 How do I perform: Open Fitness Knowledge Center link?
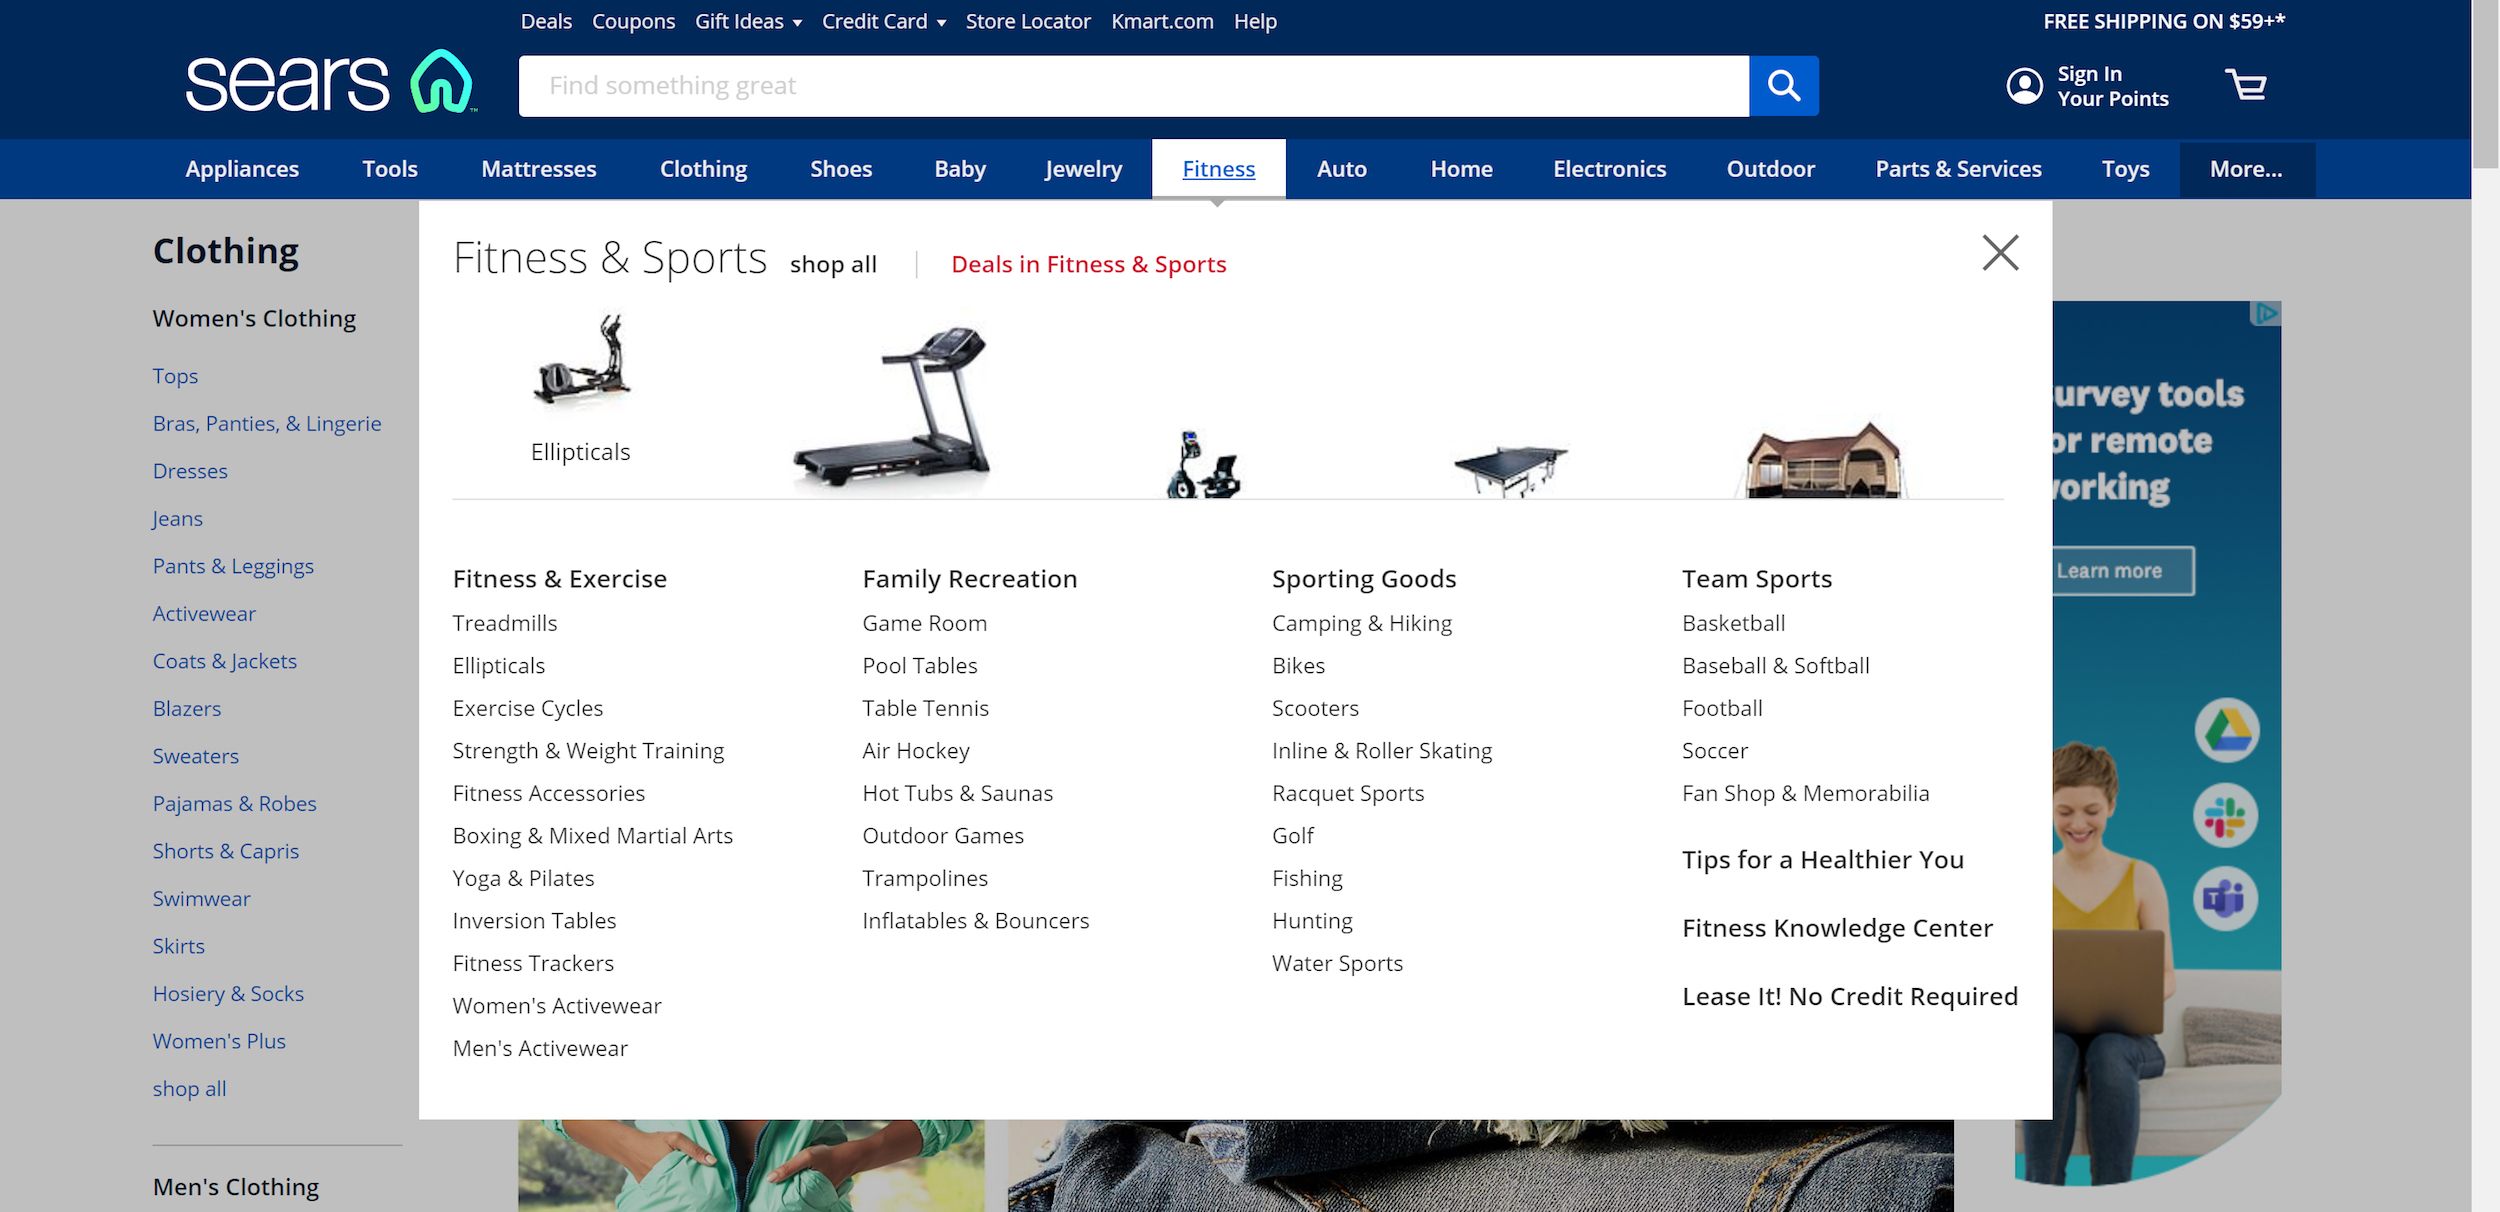pos(1836,928)
